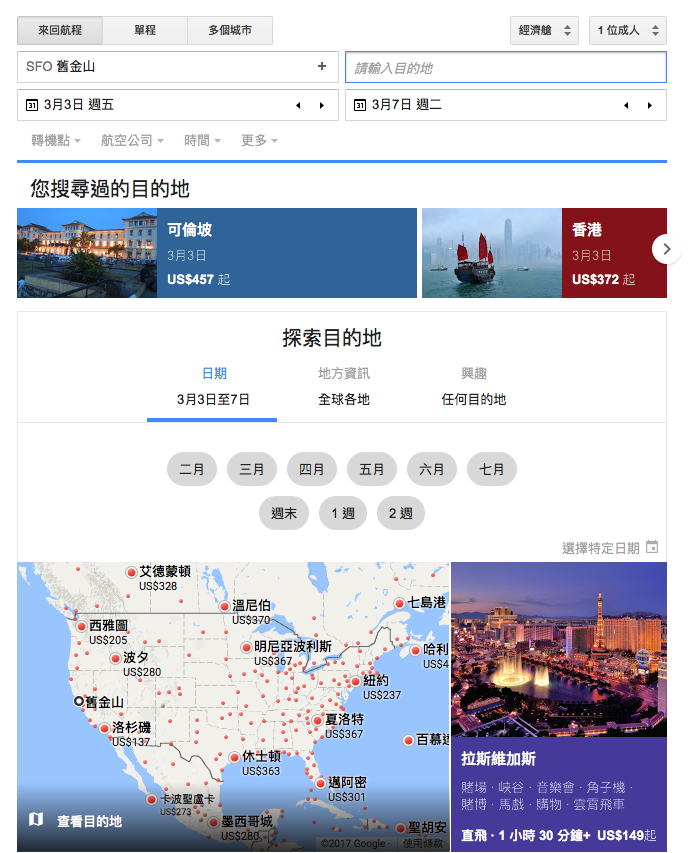
Task: Open the 使用條款 terms link
Action: [423, 843]
